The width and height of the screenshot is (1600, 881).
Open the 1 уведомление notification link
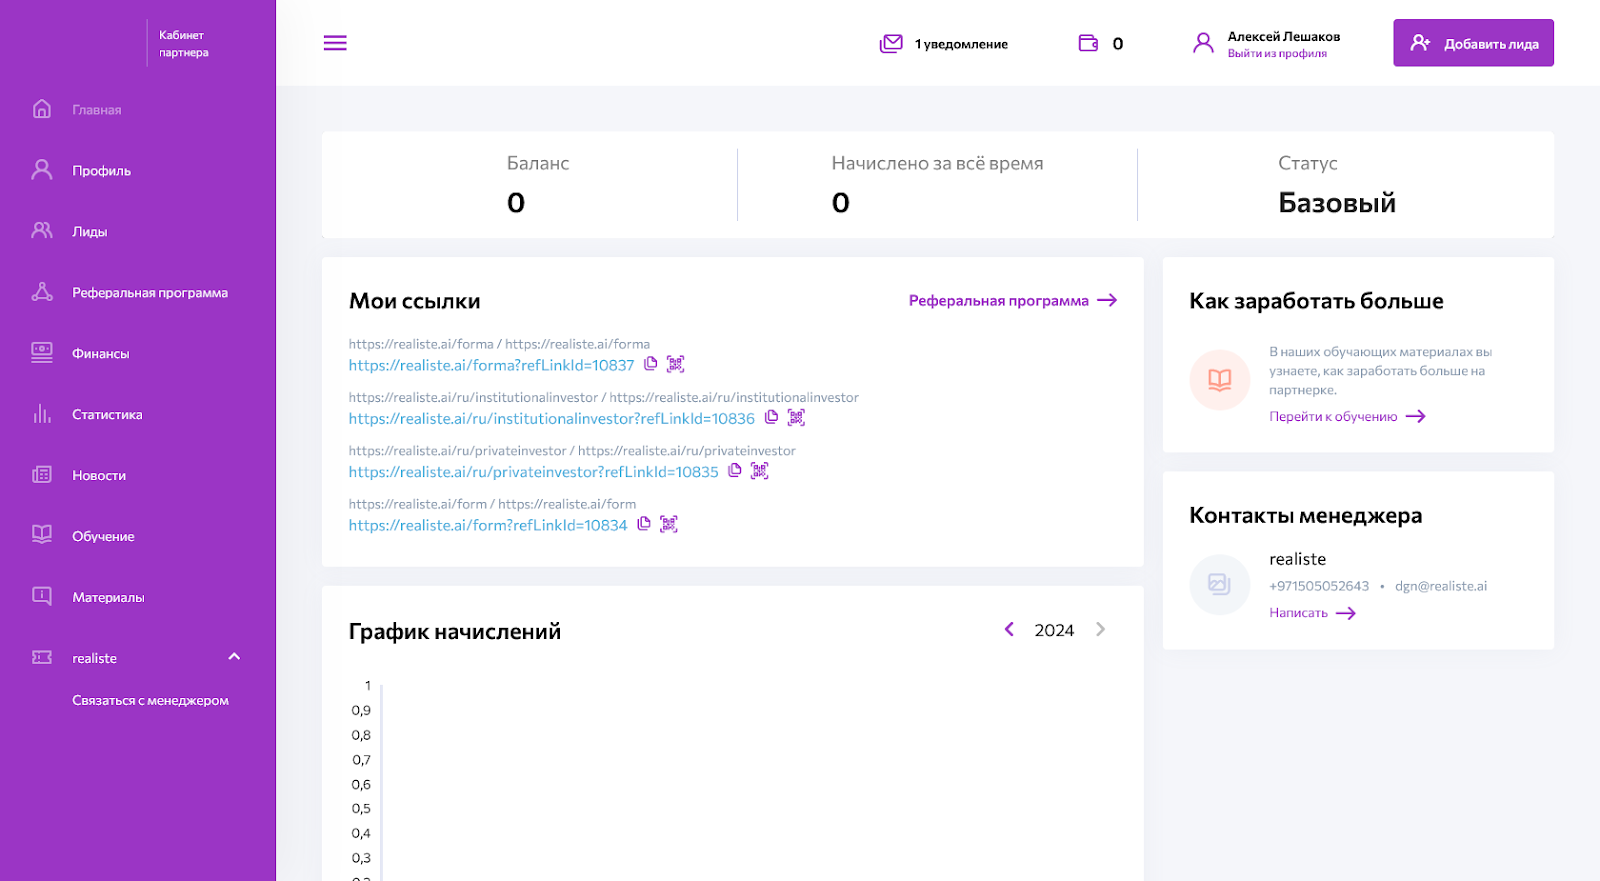pos(961,44)
